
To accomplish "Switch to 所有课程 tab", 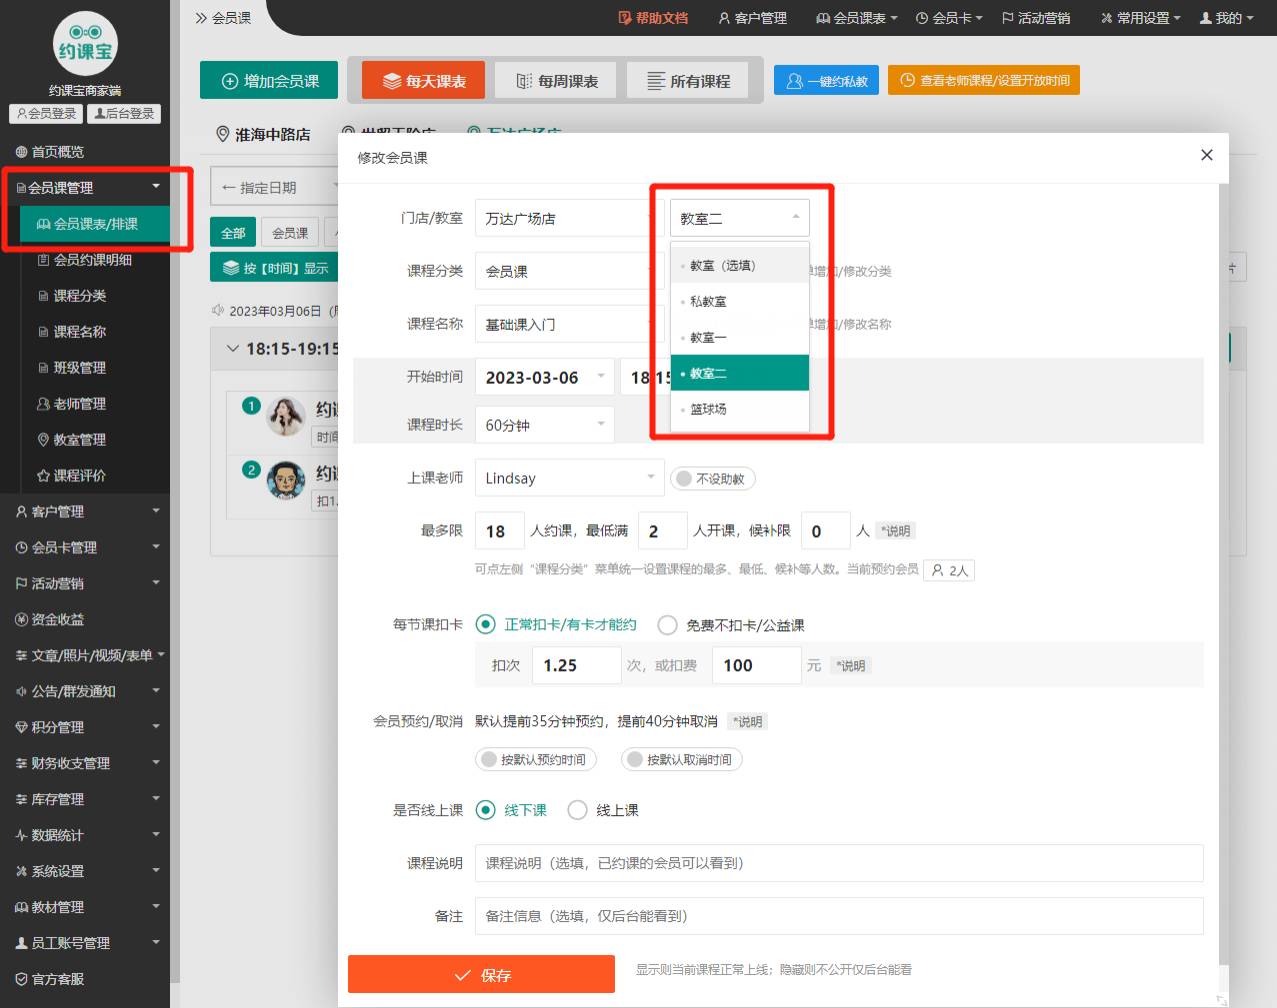I will point(688,81).
